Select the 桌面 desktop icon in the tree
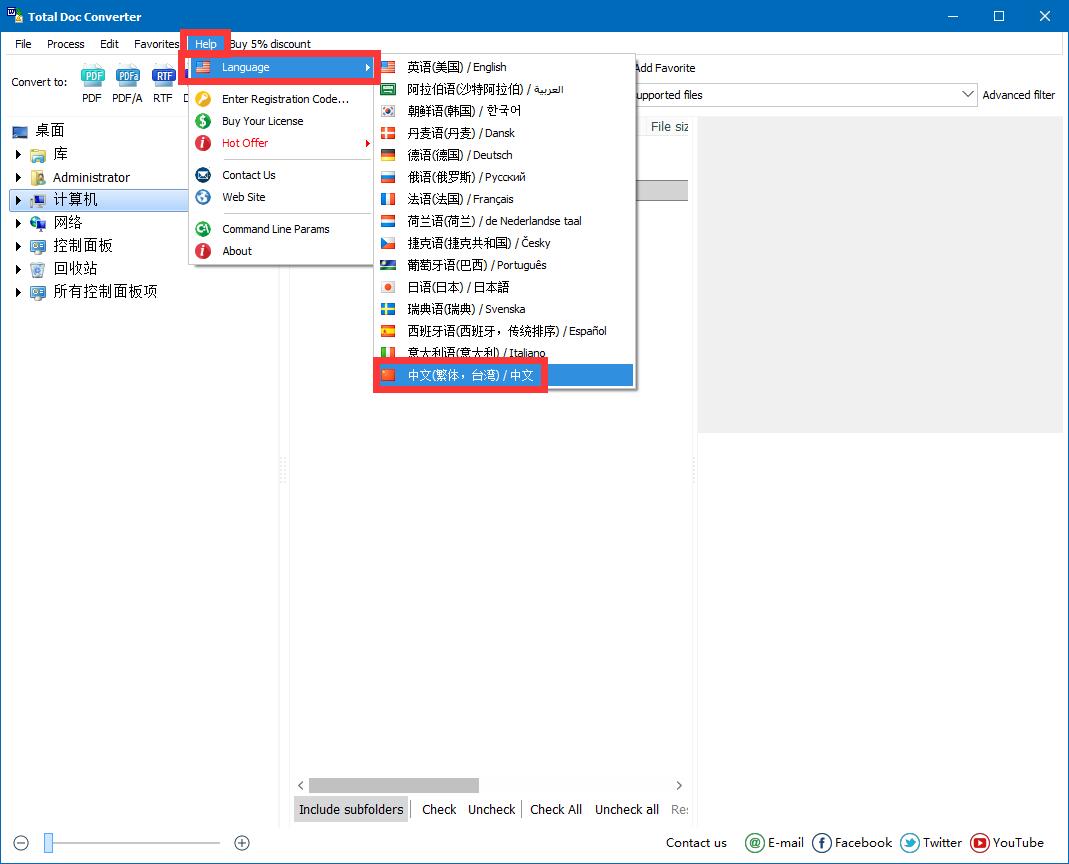Image resolution: width=1069 pixels, height=864 pixels. [x=20, y=132]
